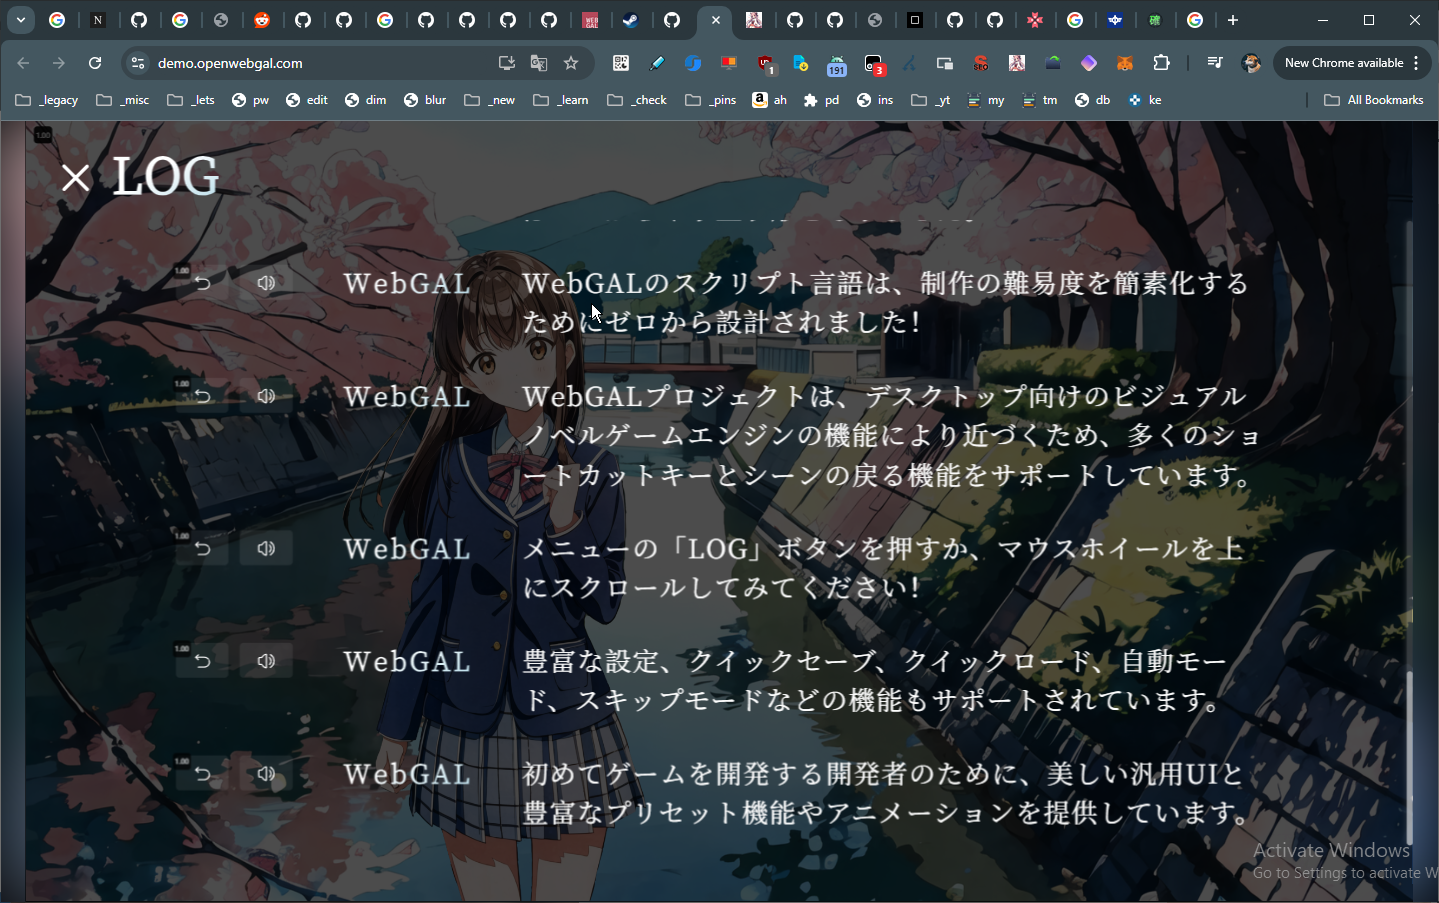This screenshot has width=1439, height=903.
Task: Click the text 'ためにゼロから設計されました!'
Action: coord(720,322)
